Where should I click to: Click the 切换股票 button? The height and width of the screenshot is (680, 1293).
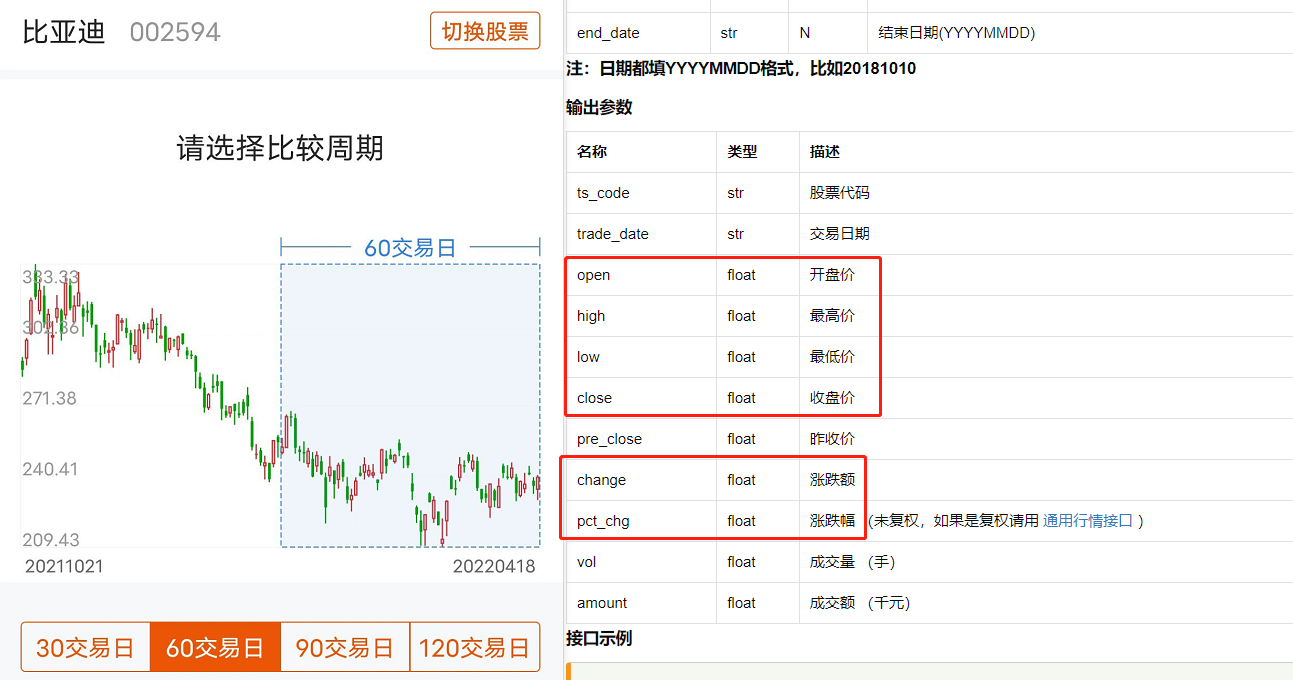tap(484, 30)
